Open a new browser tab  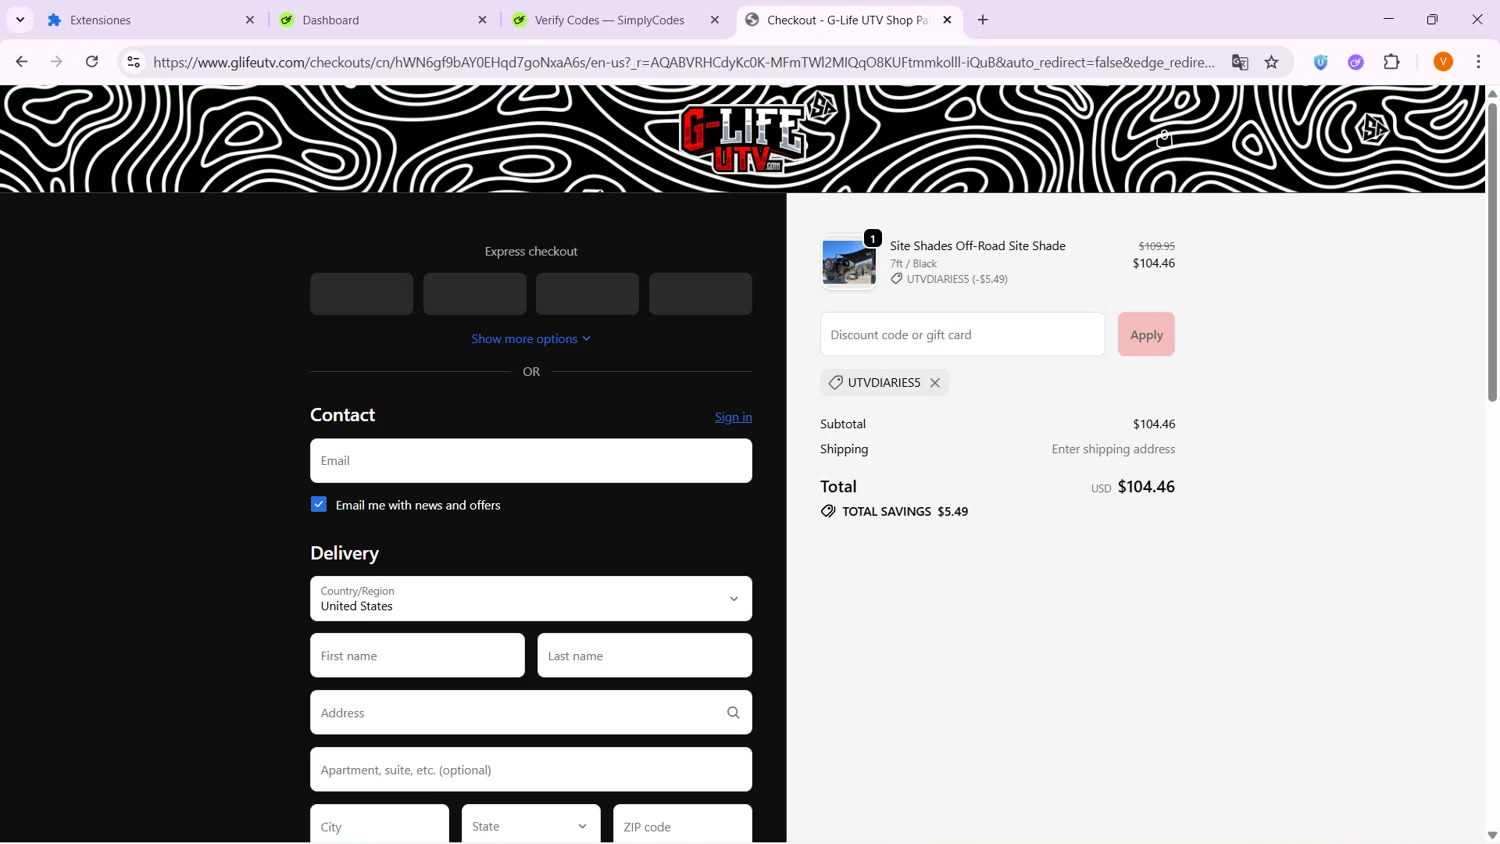click(983, 20)
